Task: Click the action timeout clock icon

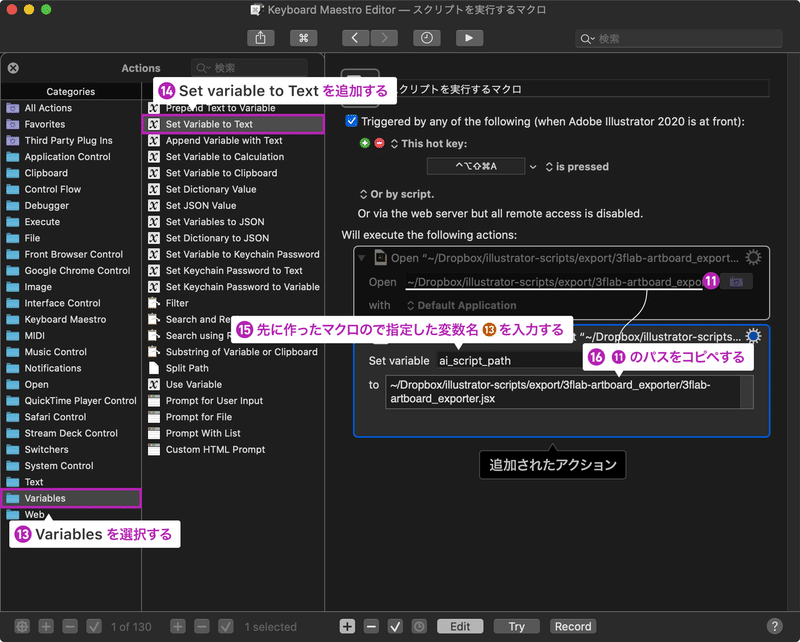Action: (419, 626)
